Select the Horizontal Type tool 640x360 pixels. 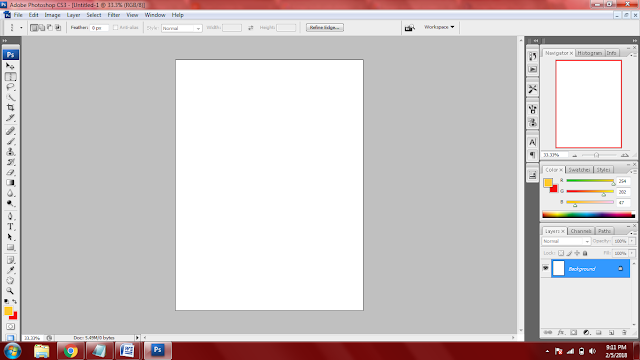[10, 227]
